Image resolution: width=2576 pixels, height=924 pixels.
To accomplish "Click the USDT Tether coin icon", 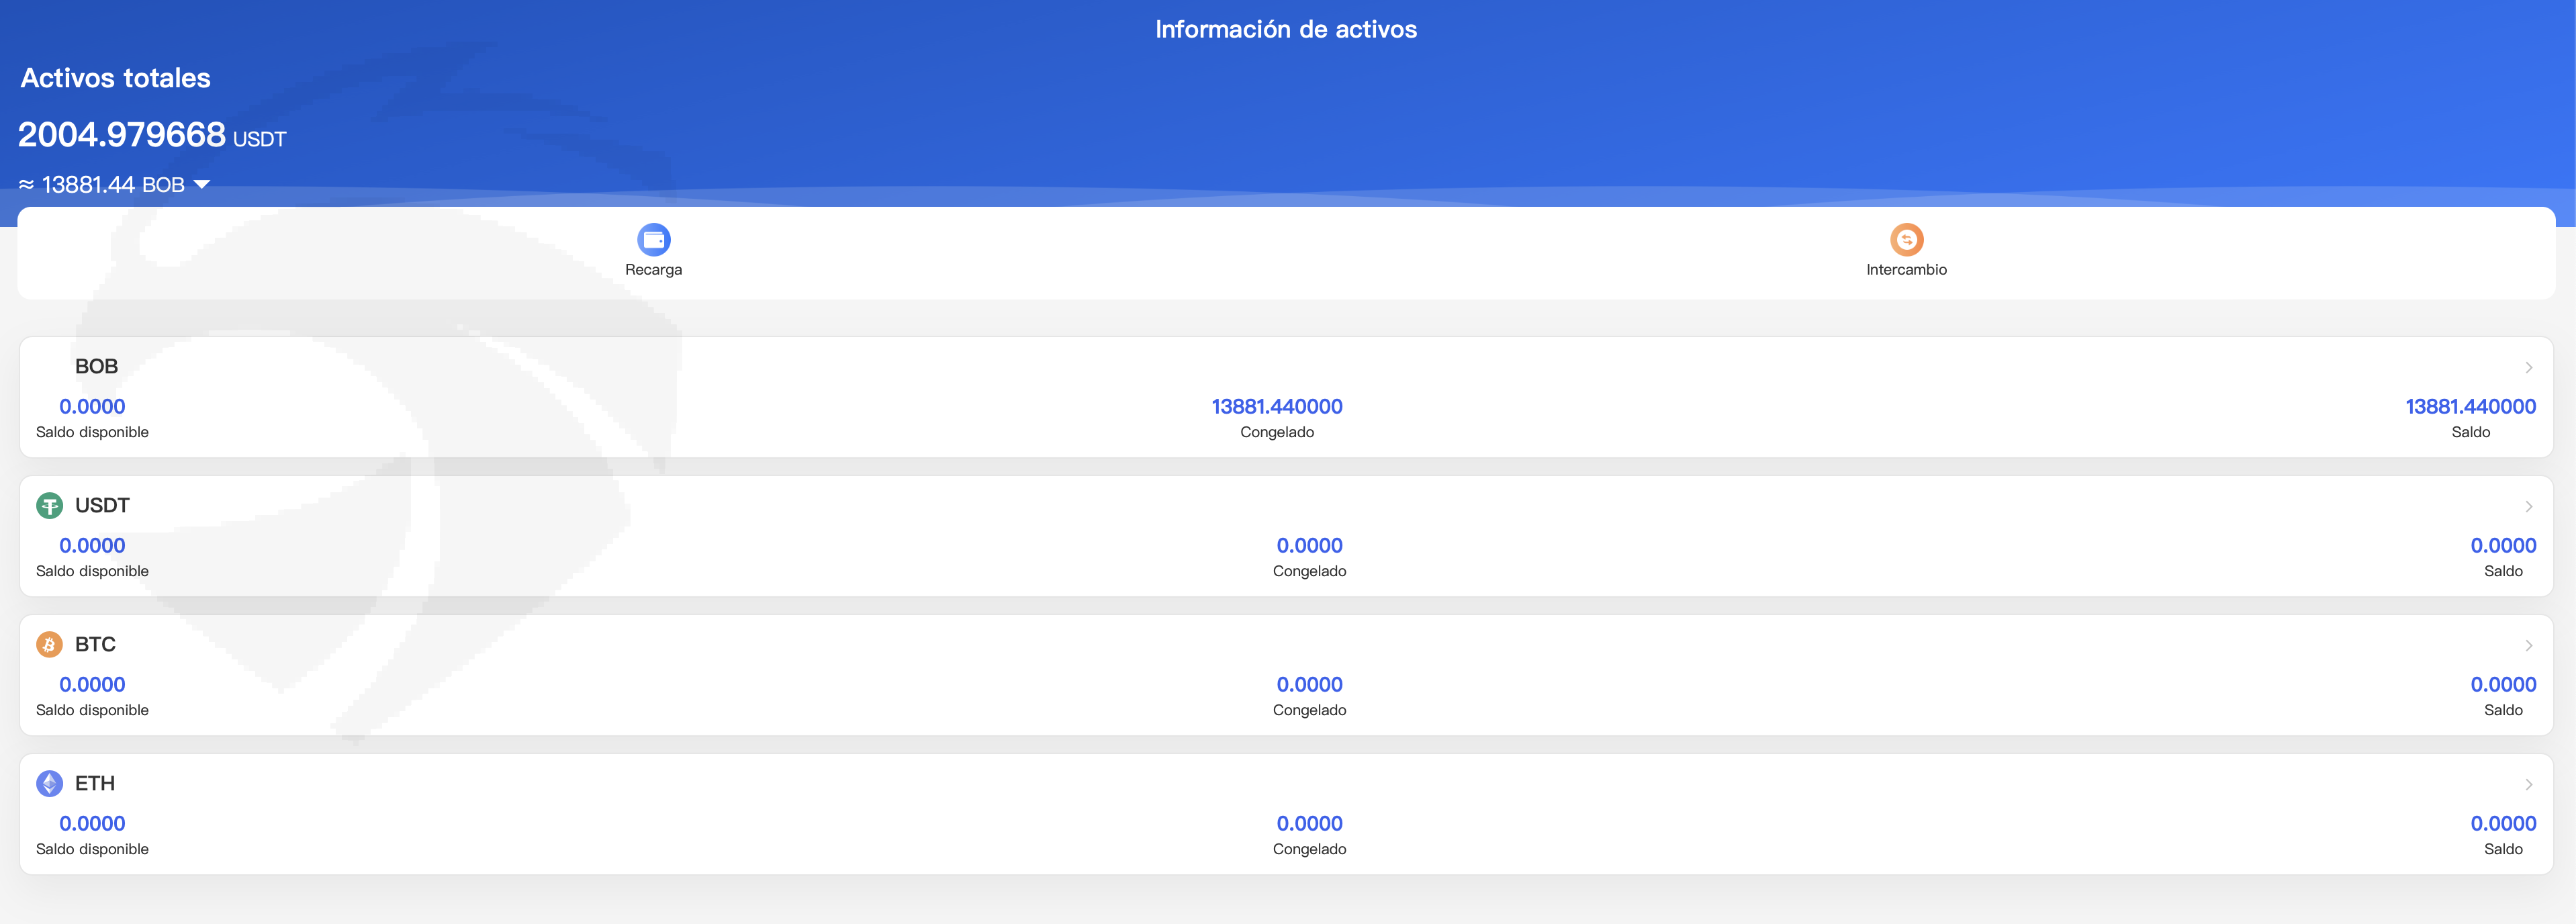I will [x=49, y=506].
